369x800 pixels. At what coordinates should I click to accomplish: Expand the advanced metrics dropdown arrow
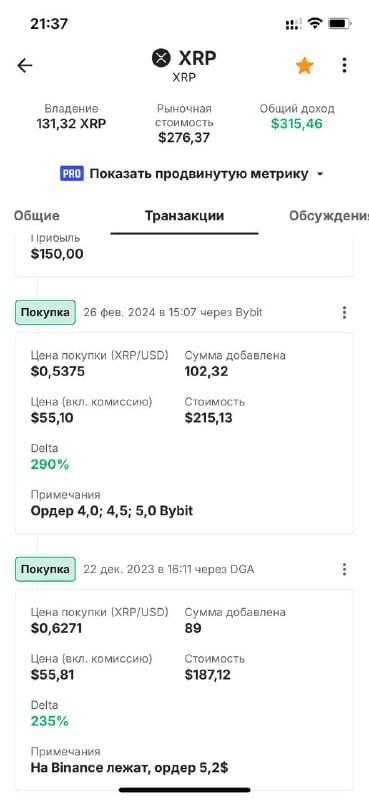point(320,174)
